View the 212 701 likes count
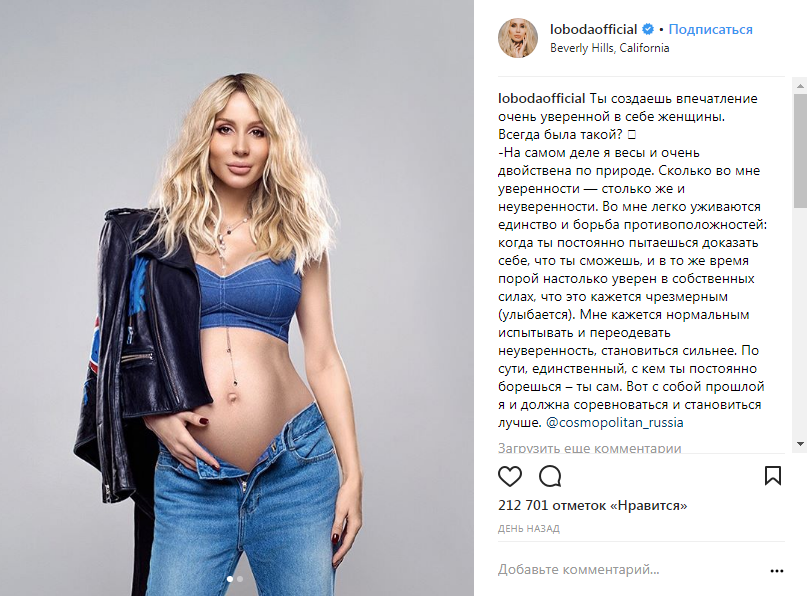The width and height of the screenshot is (807, 596). [592, 505]
